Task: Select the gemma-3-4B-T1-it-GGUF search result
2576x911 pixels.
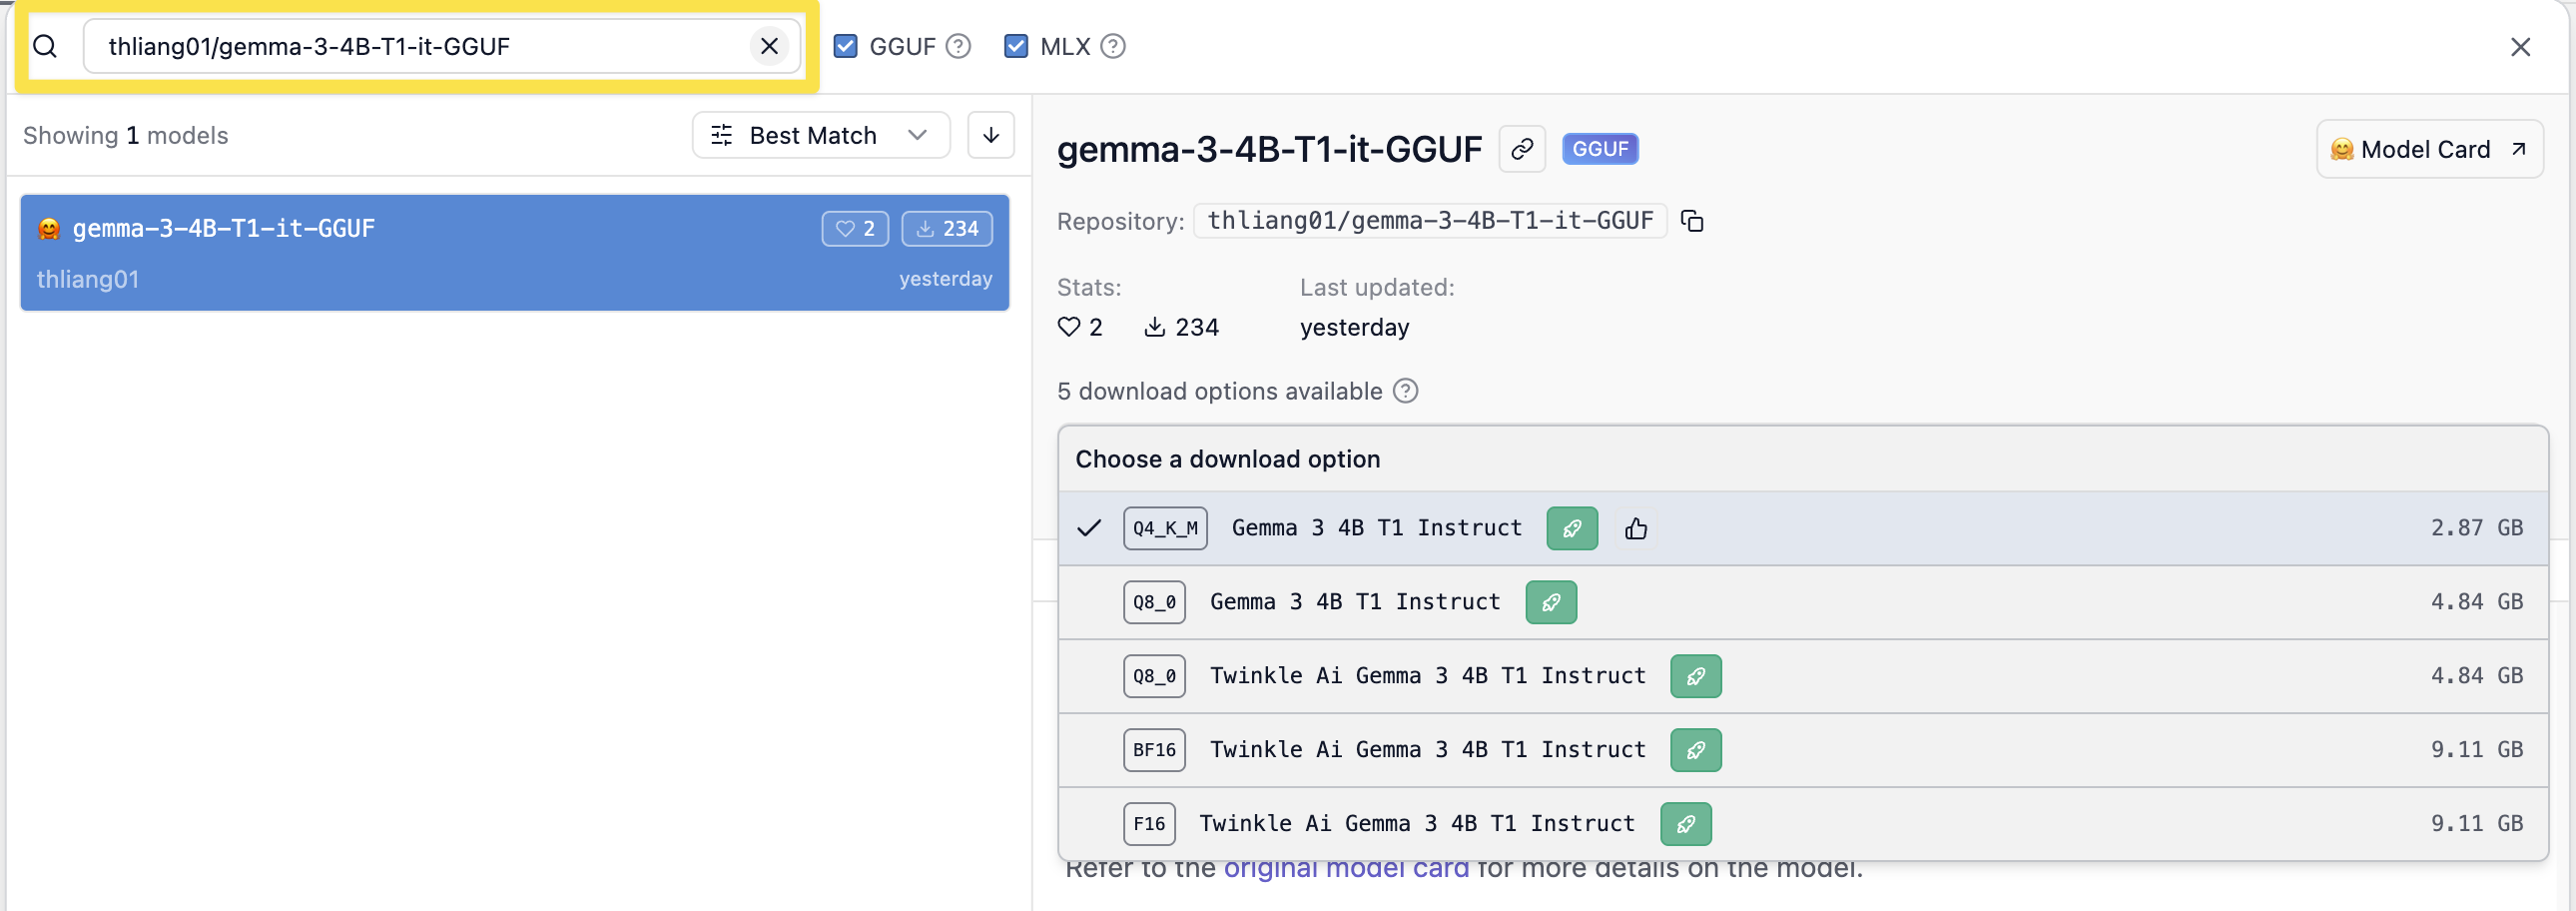Action: pos(514,253)
